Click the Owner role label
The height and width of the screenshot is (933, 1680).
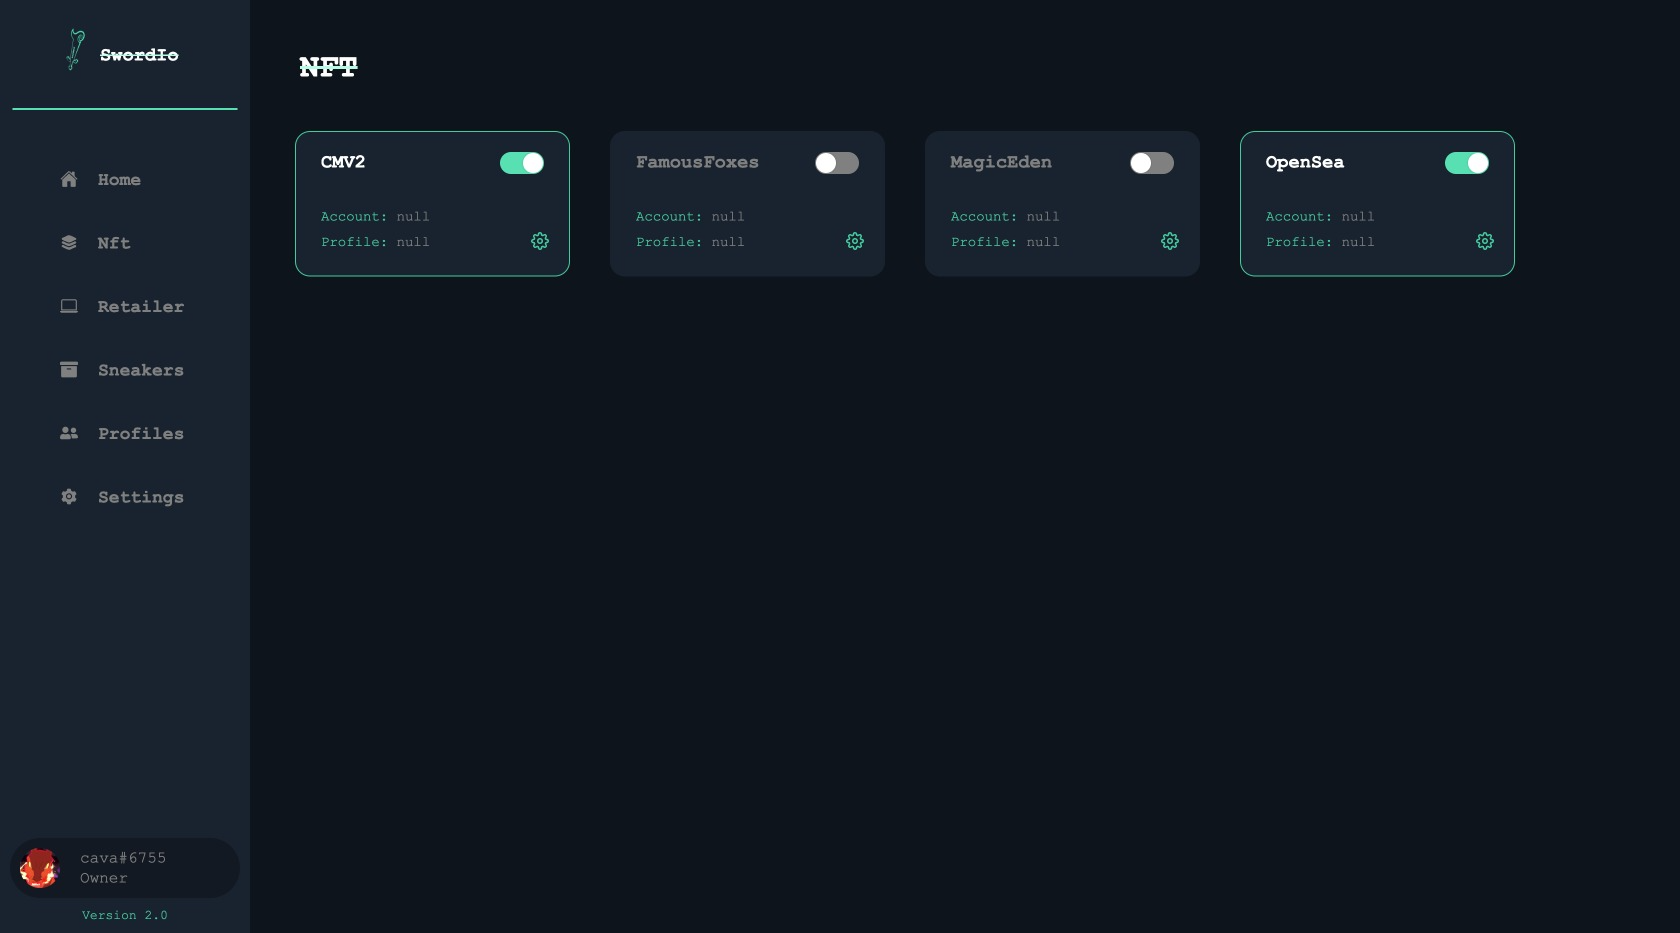(x=104, y=878)
